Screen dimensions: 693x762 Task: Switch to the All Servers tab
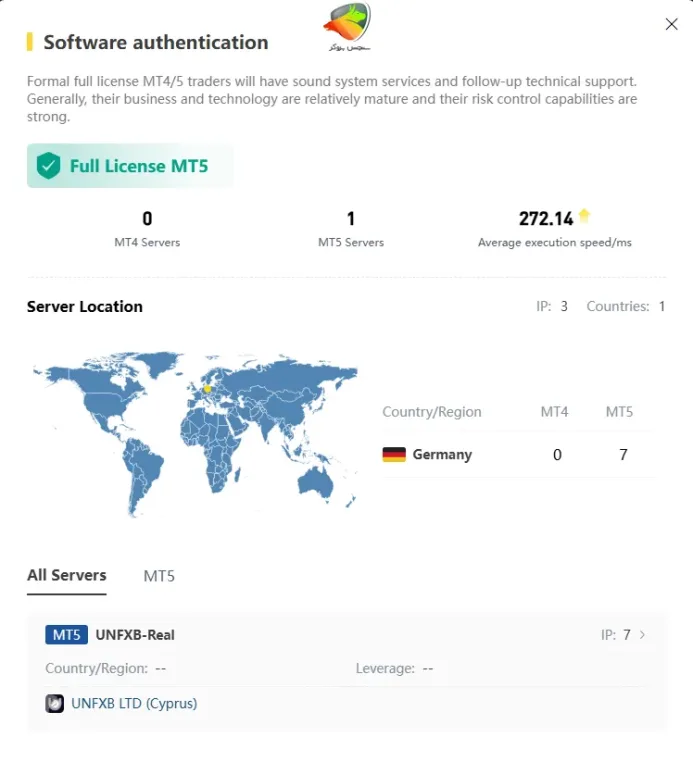click(x=67, y=575)
